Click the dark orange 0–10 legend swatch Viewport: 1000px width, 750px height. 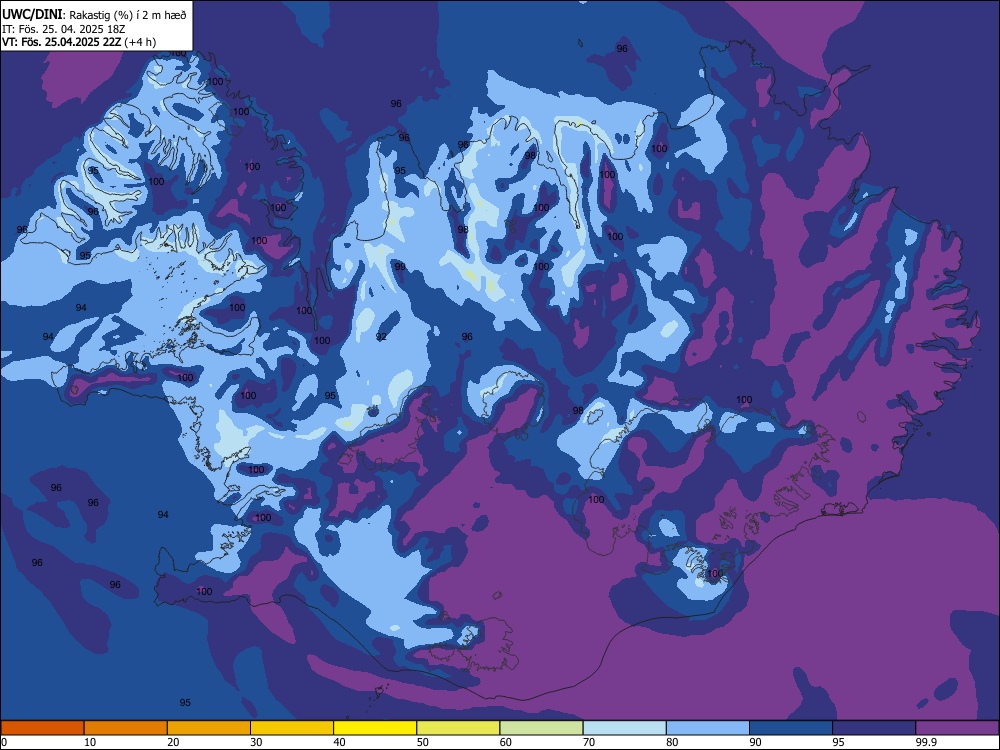click(x=42, y=728)
